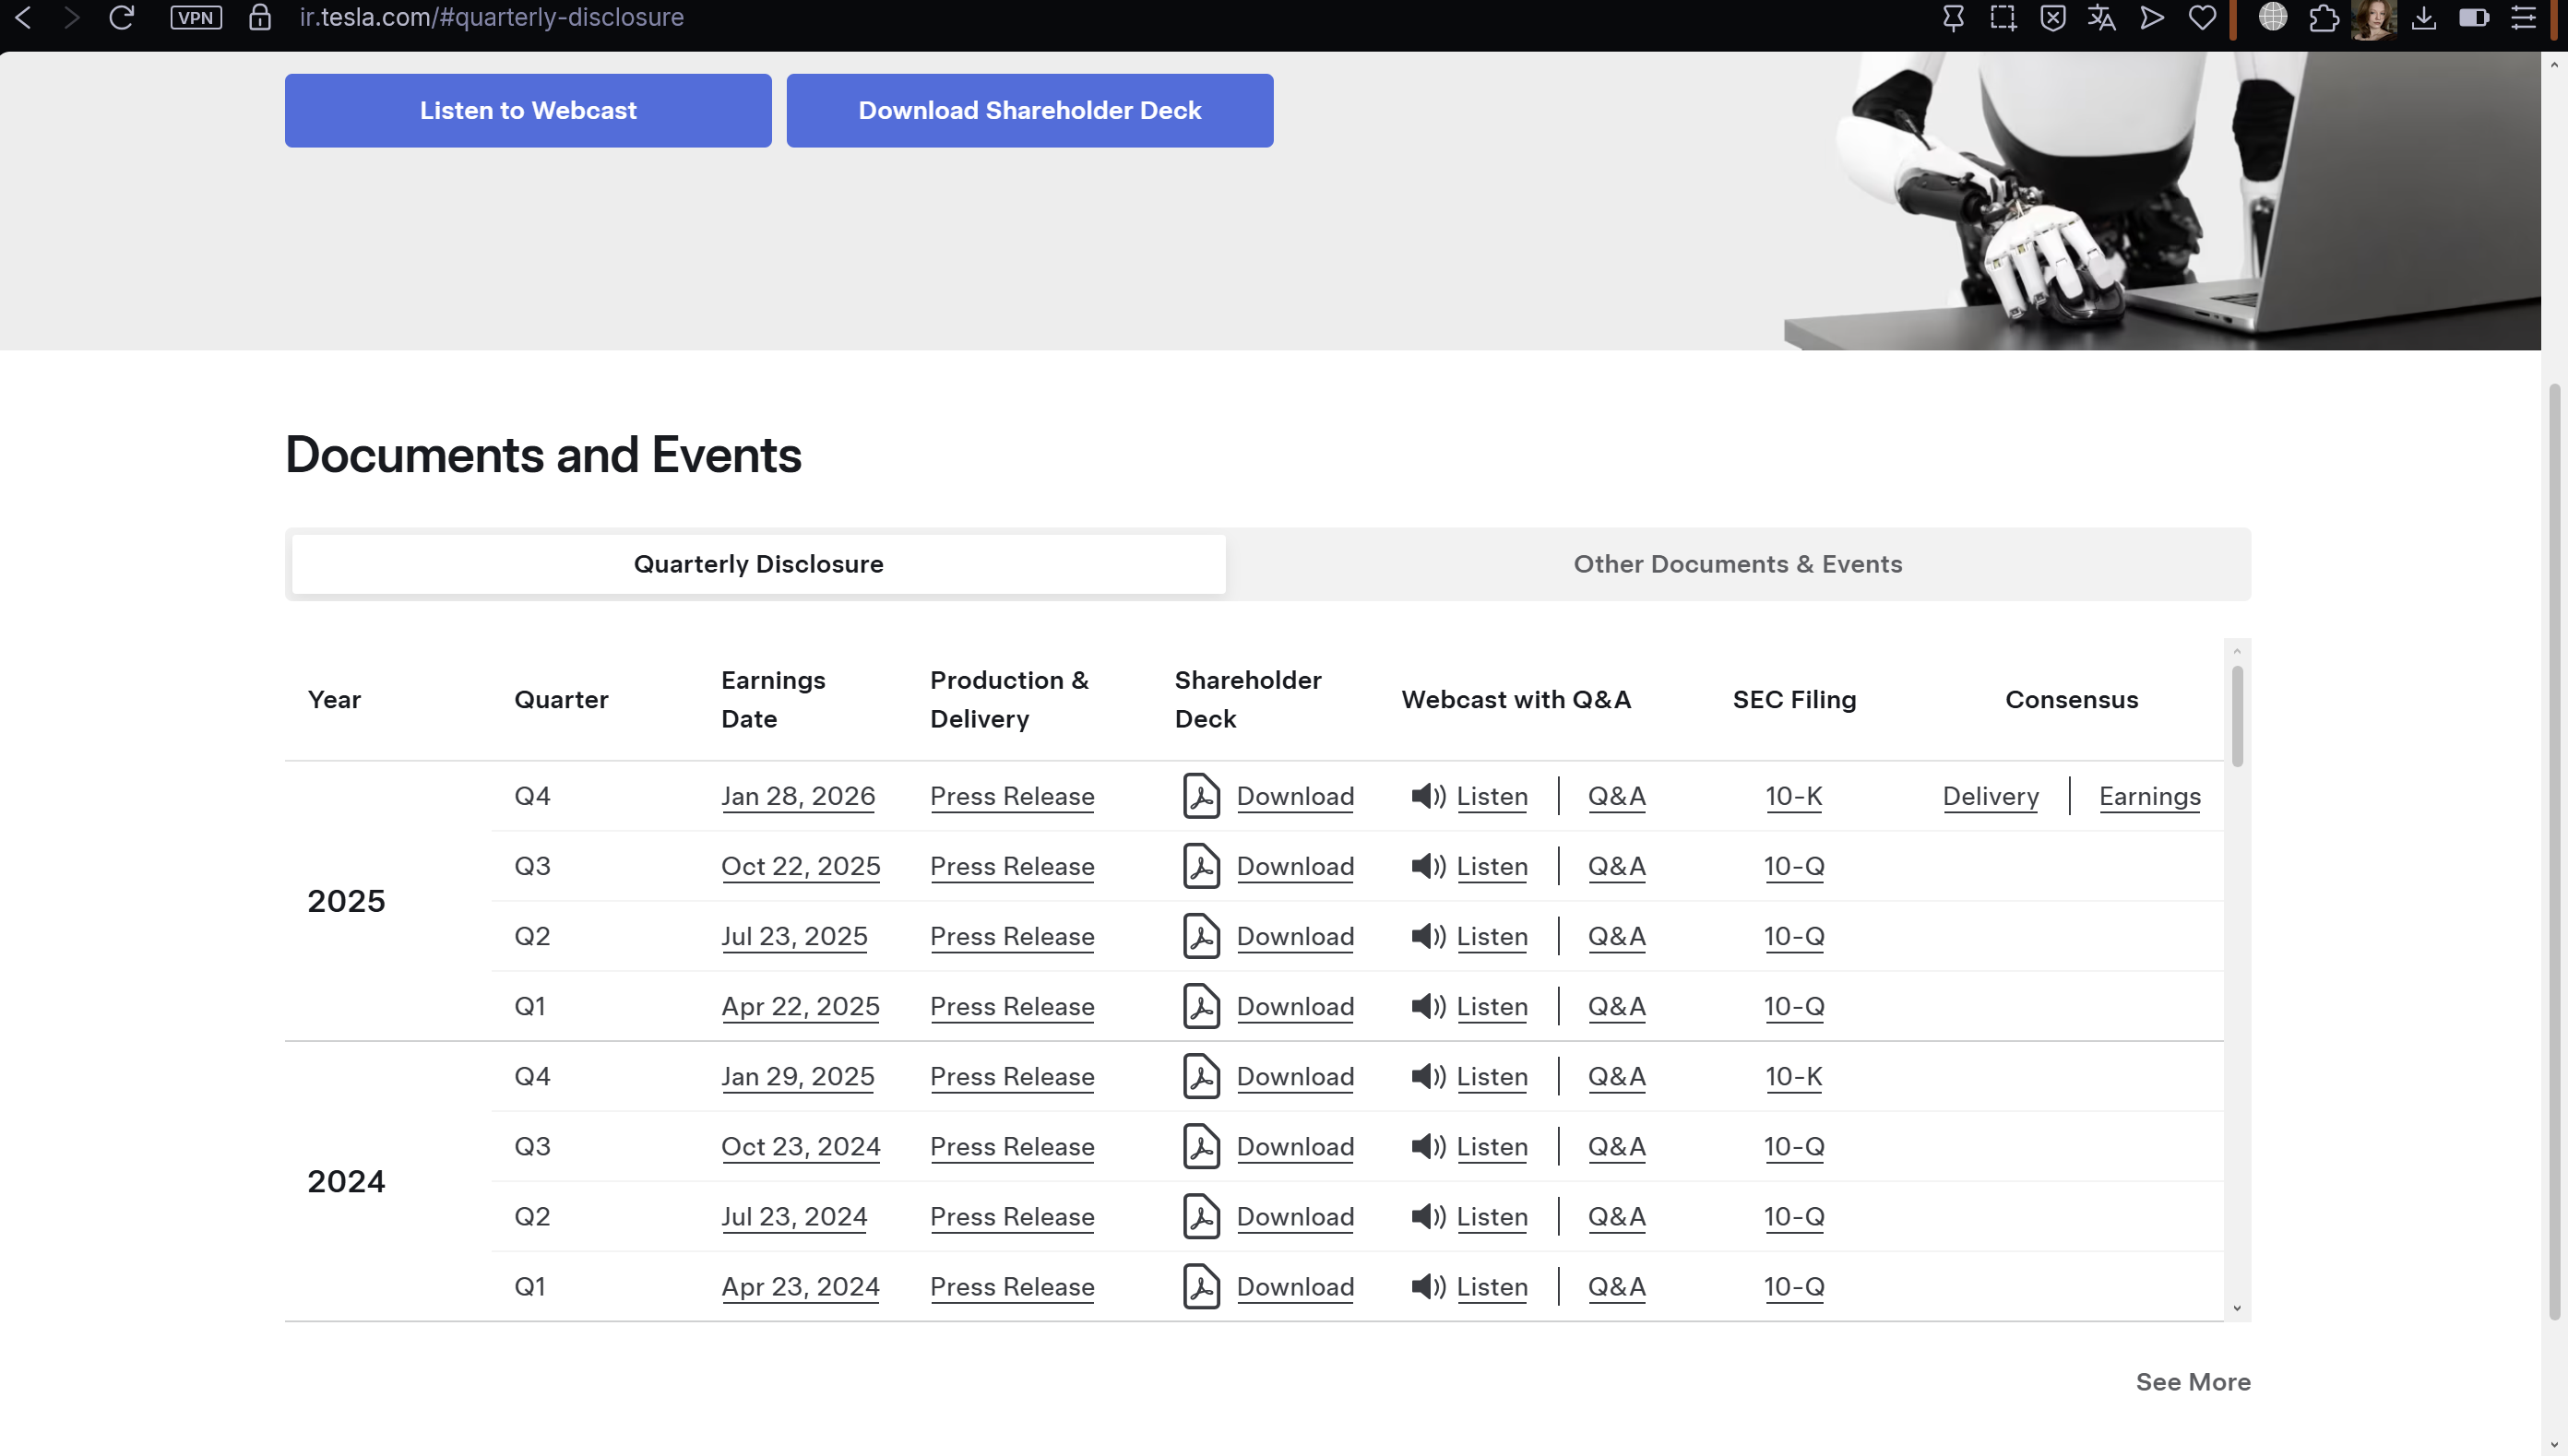Image resolution: width=2568 pixels, height=1456 pixels.
Task: Toggle battery saver icon in toolbar
Action: [x=2473, y=17]
